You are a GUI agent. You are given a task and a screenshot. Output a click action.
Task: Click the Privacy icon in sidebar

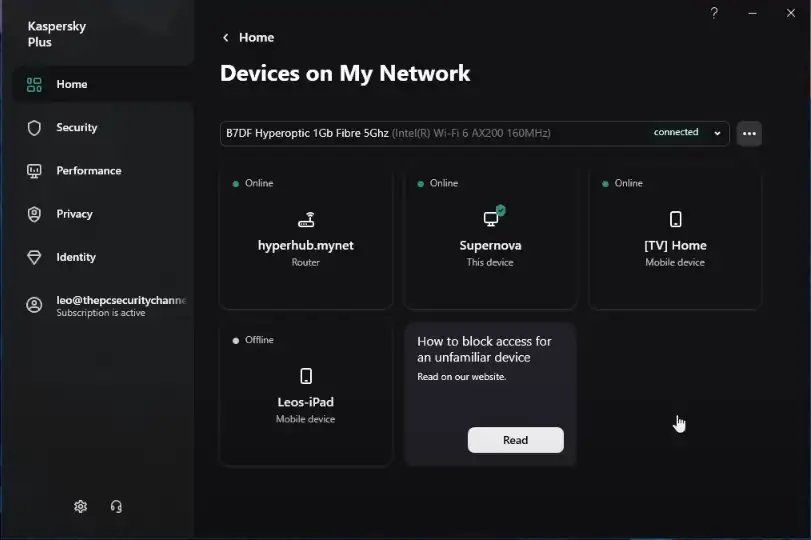tap(34, 214)
